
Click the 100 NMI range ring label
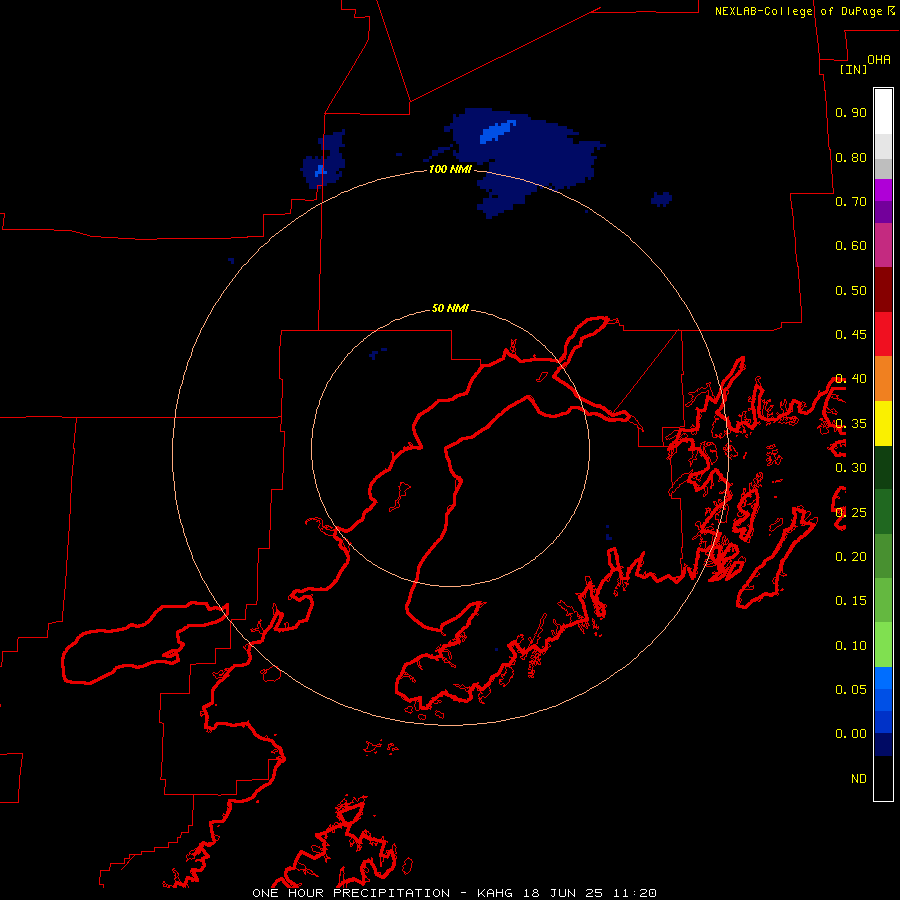[451, 169]
